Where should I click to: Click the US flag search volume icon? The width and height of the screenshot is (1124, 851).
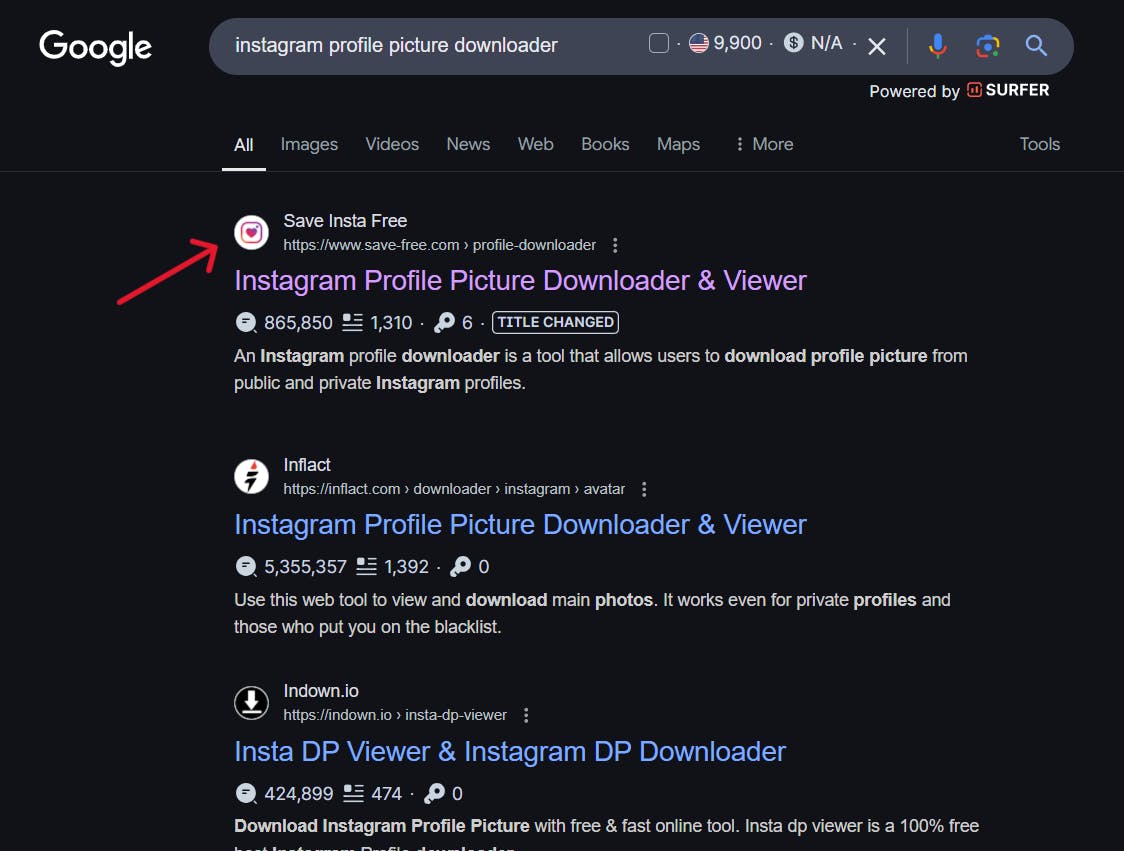point(699,43)
